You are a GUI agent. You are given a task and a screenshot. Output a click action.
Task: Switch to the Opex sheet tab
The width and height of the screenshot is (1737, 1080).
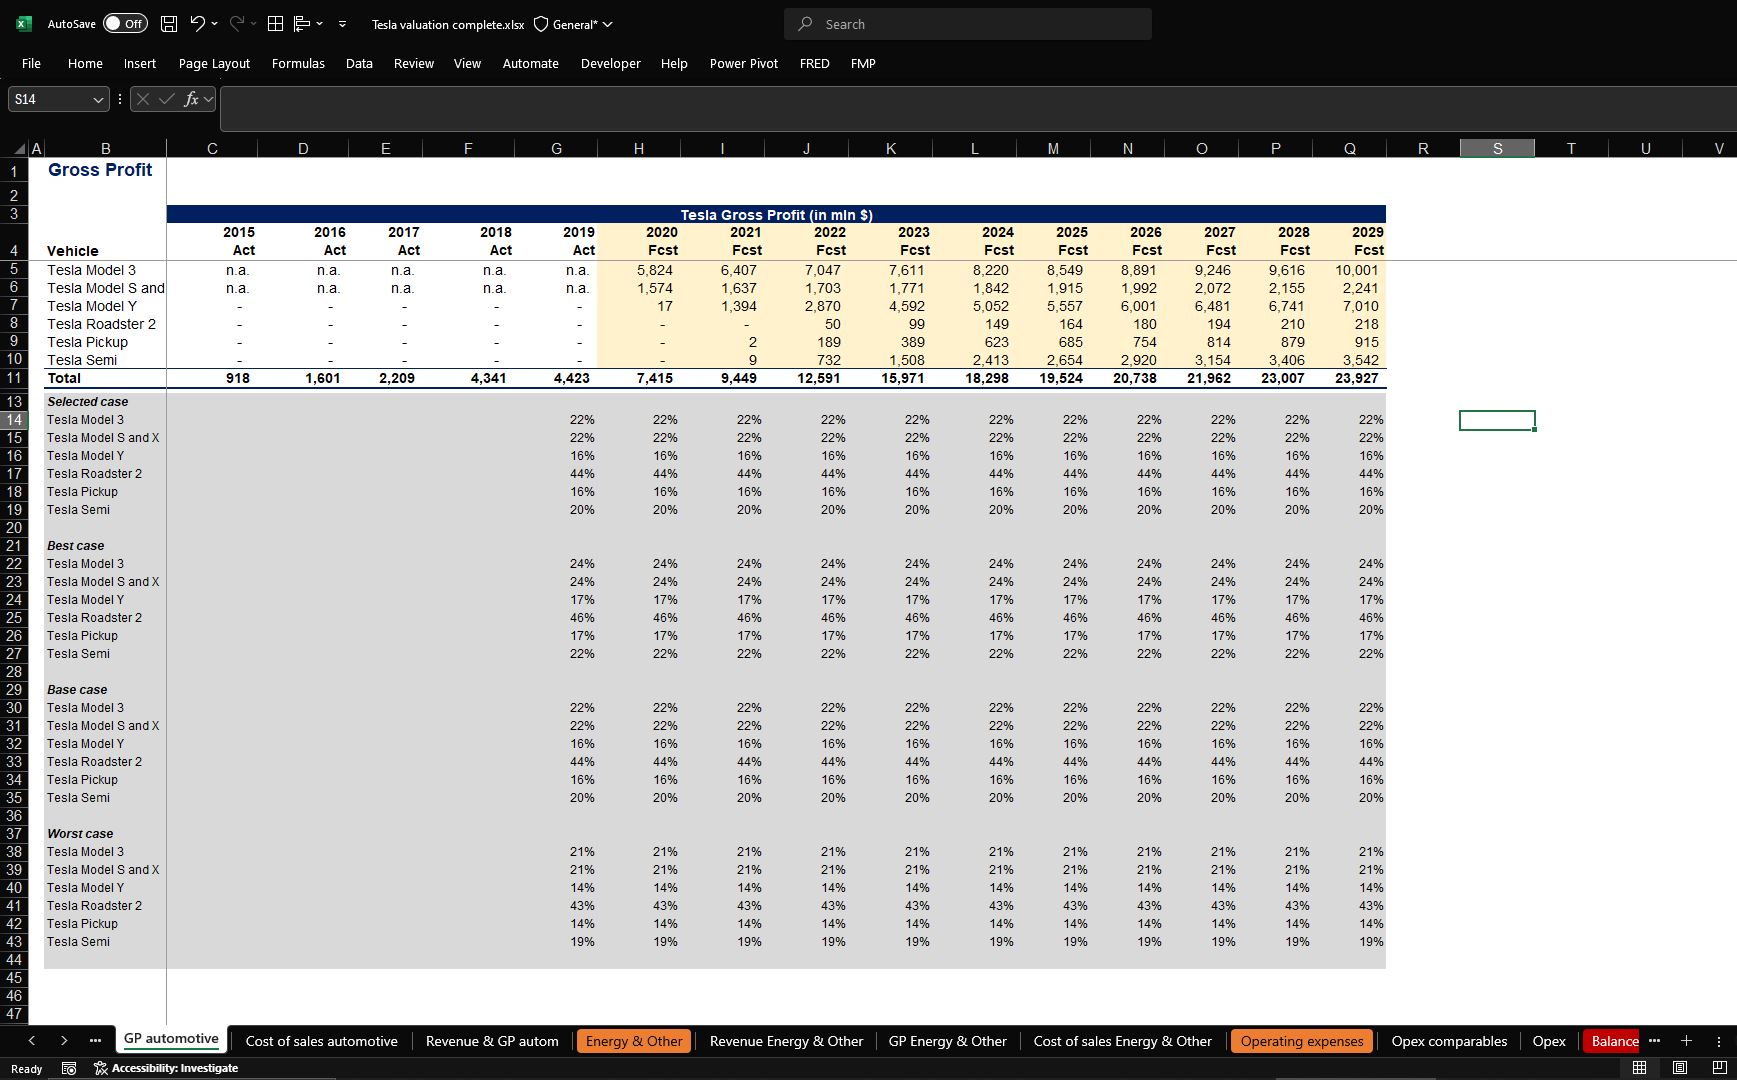click(x=1549, y=1041)
